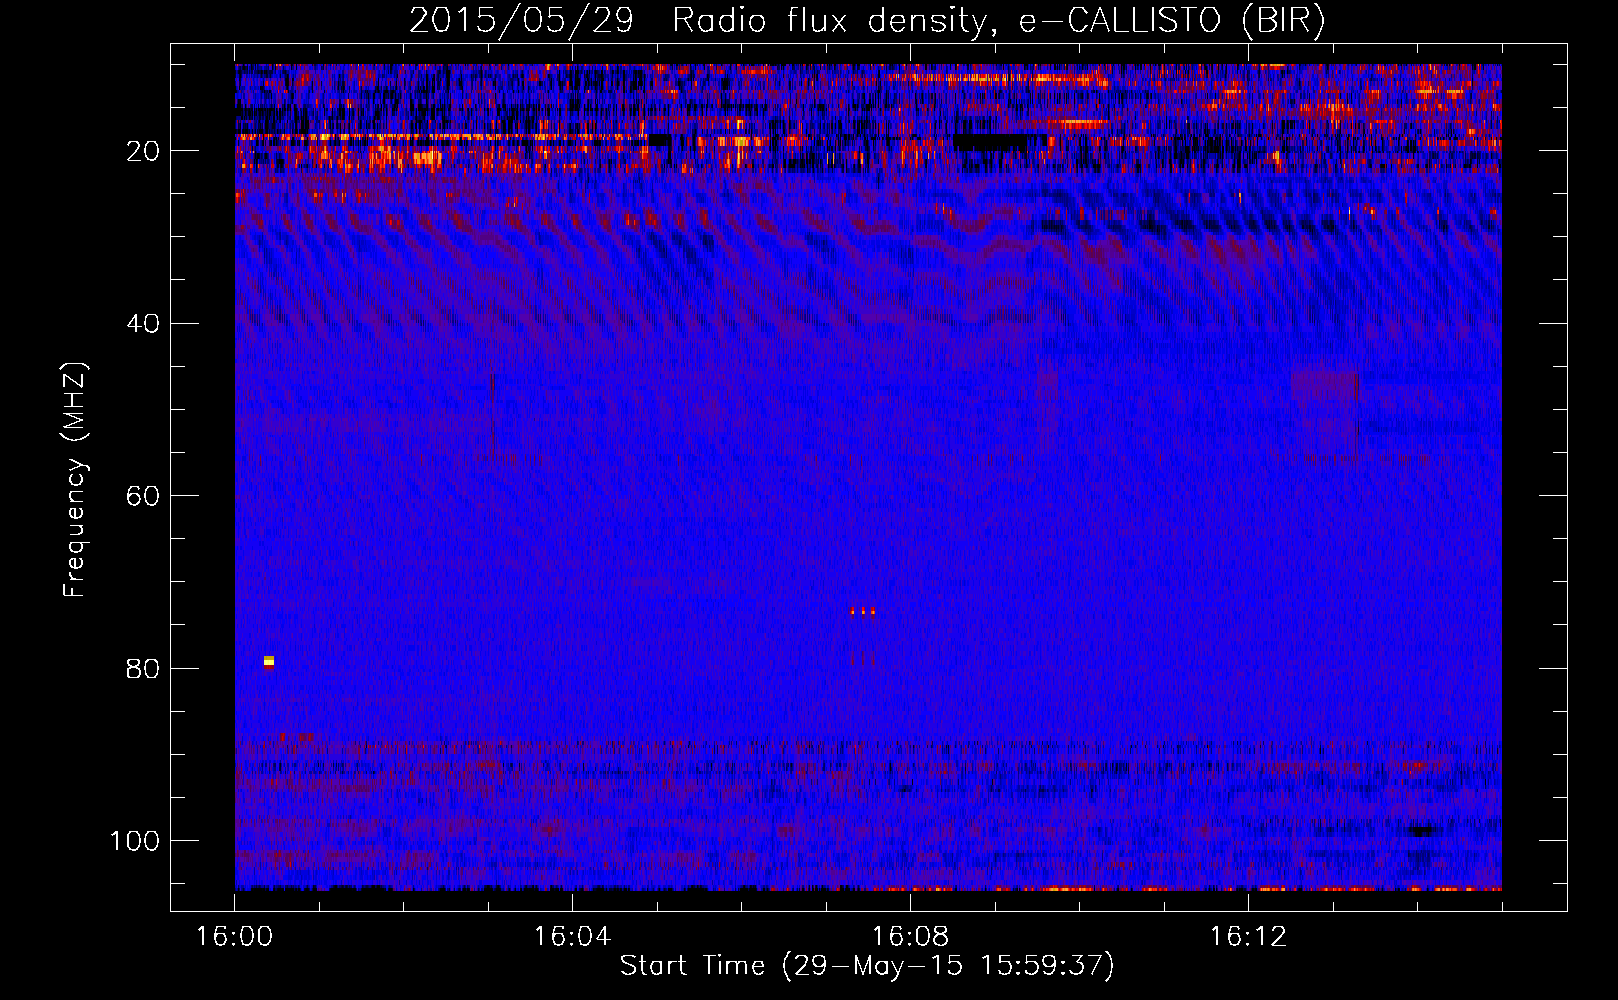Click the bright yellow-white spot near 80 MHz
The height and width of the screenshot is (1000, 1618).
[x=268, y=661]
